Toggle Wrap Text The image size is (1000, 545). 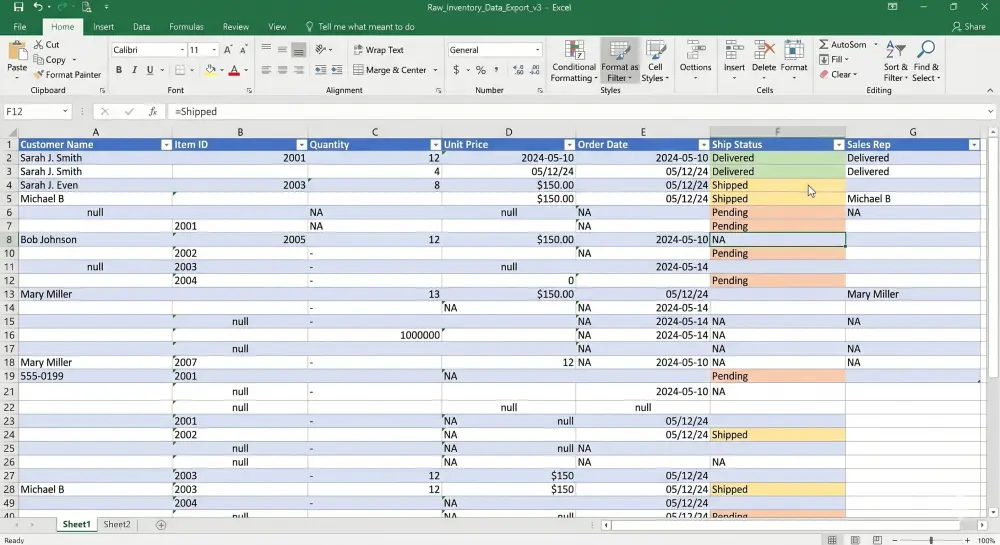378,50
